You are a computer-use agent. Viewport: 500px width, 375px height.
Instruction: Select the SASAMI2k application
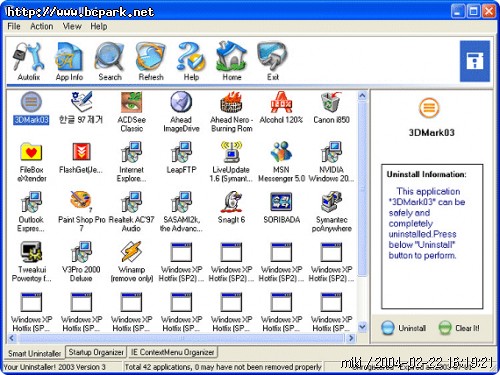(x=181, y=212)
